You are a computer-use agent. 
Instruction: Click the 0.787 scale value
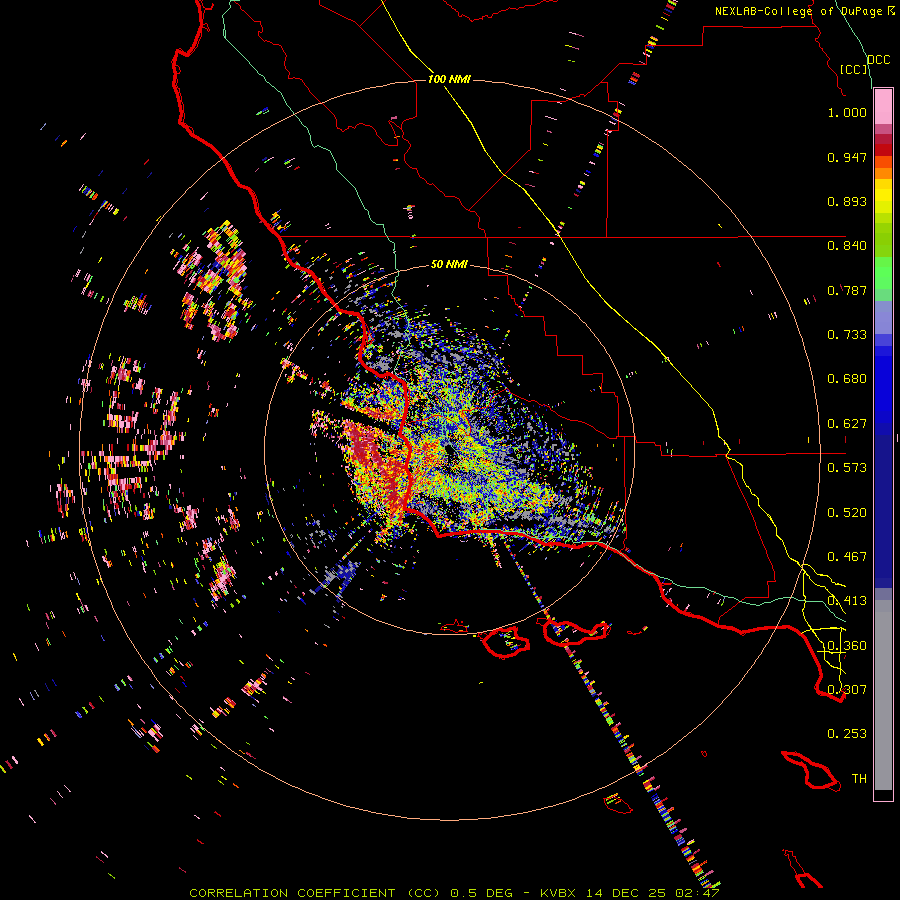(x=847, y=290)
